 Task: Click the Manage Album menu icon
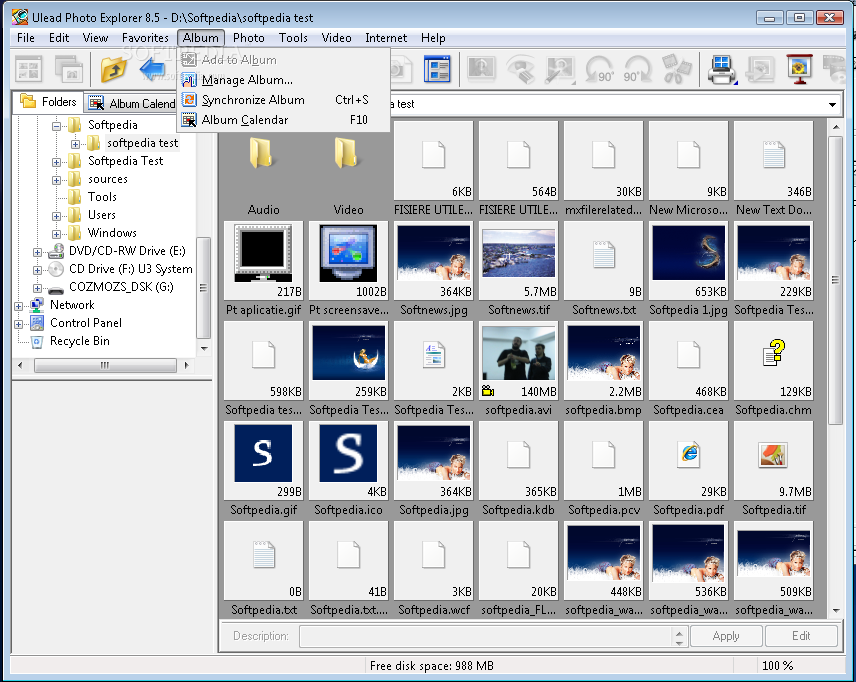(189, 80)
